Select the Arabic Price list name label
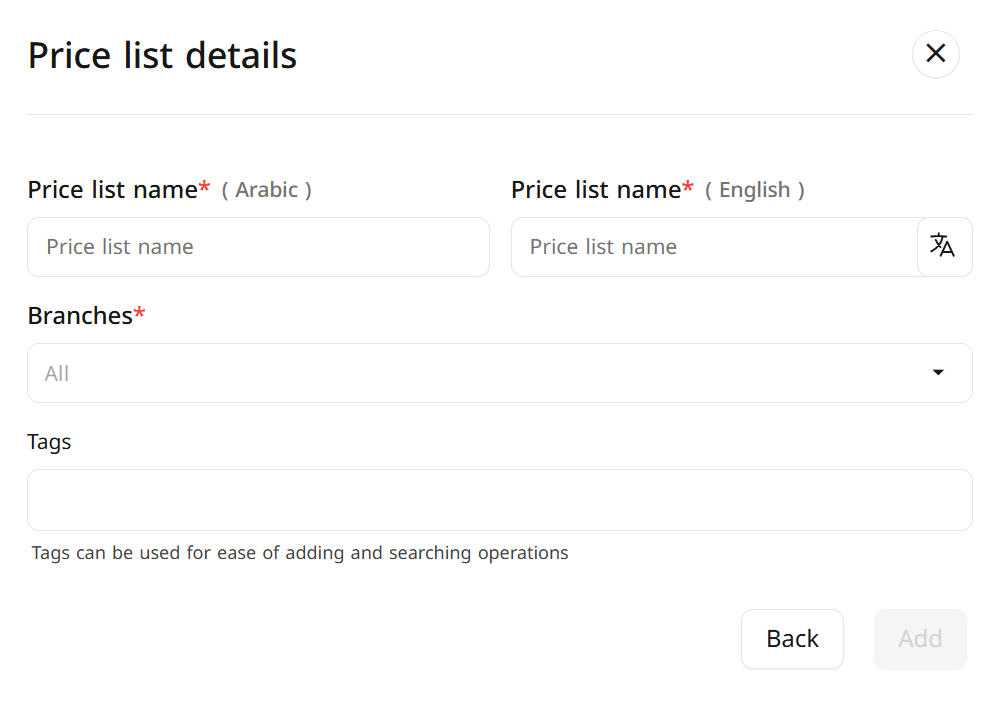This screenshot has width=996, height=703. (112, 190)
